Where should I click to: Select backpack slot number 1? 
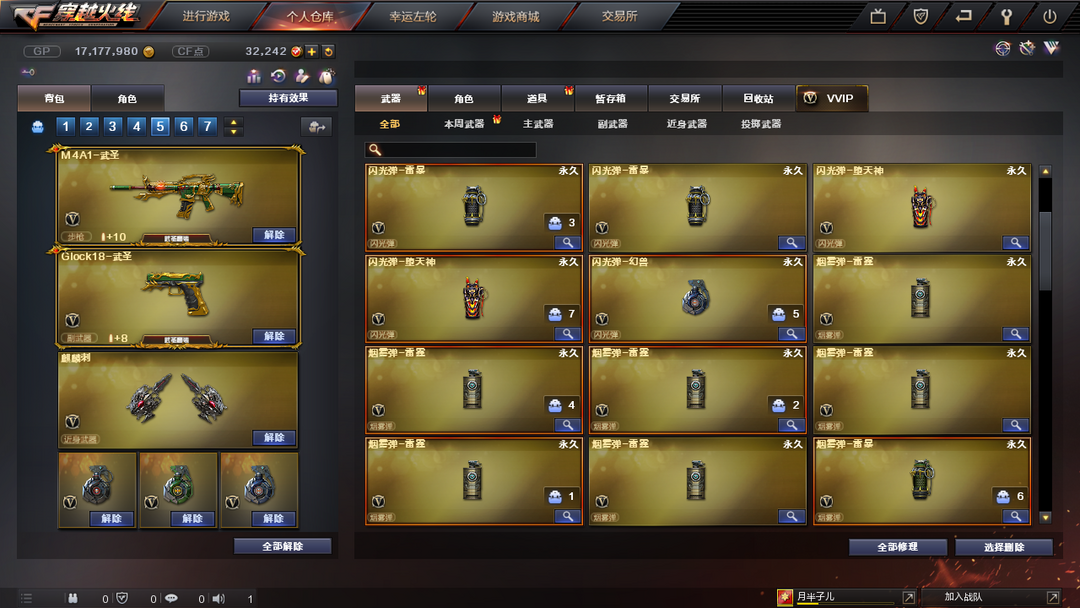click(65, 126)
